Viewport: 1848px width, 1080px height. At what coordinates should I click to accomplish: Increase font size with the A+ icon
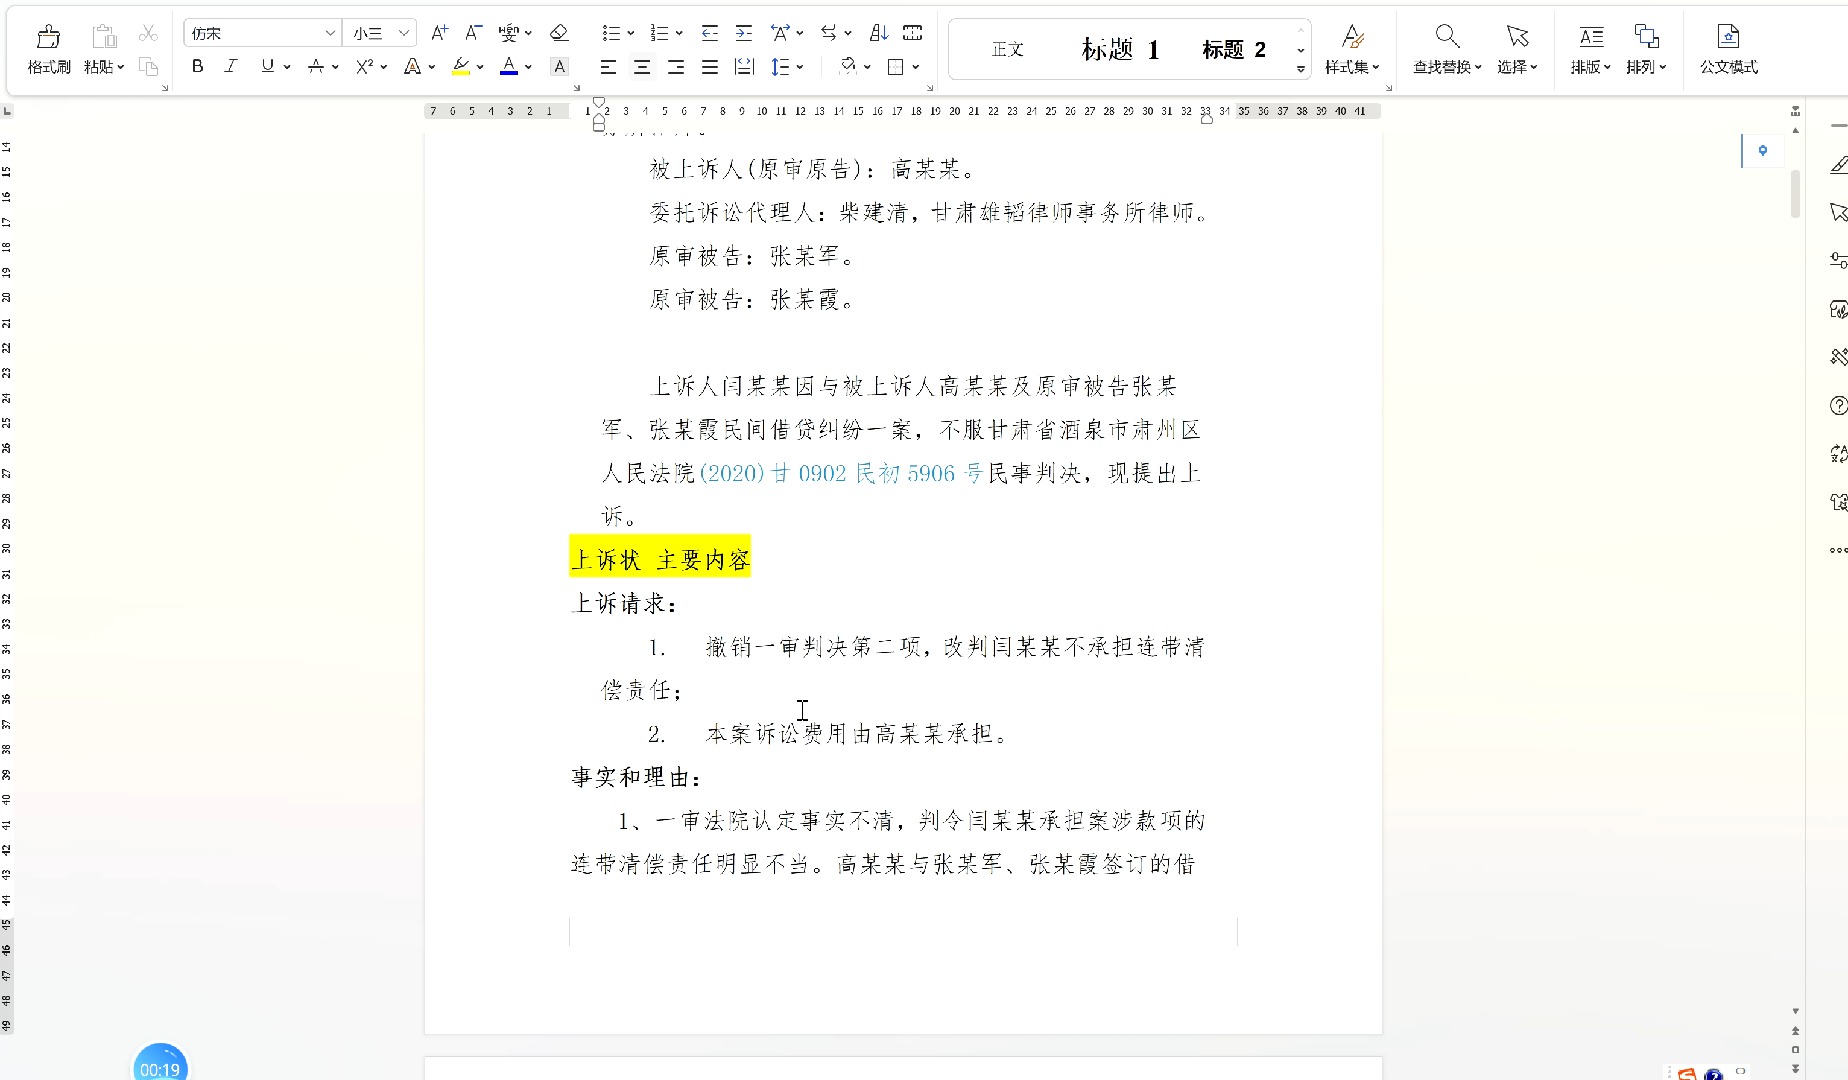(439, 33)
